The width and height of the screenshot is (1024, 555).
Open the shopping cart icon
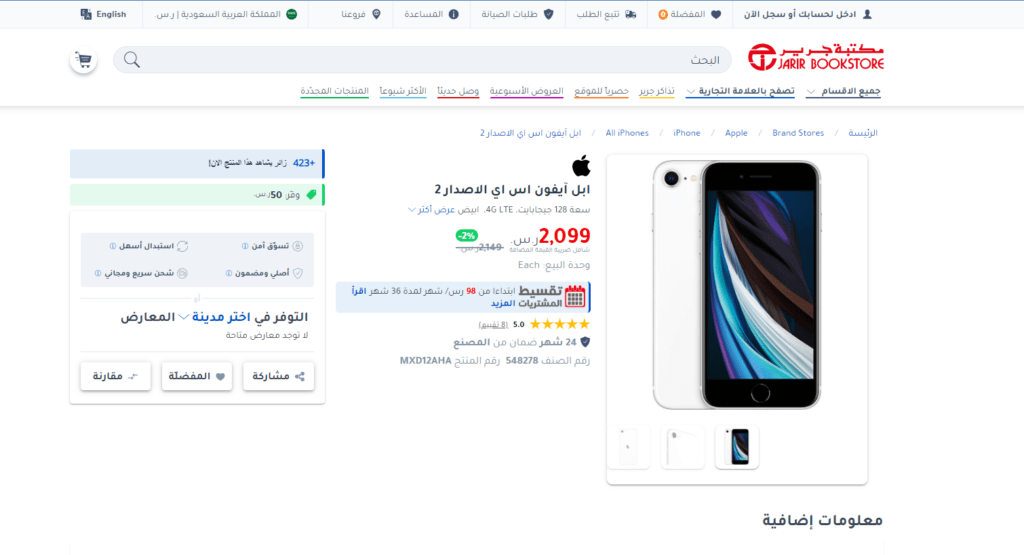84,60
